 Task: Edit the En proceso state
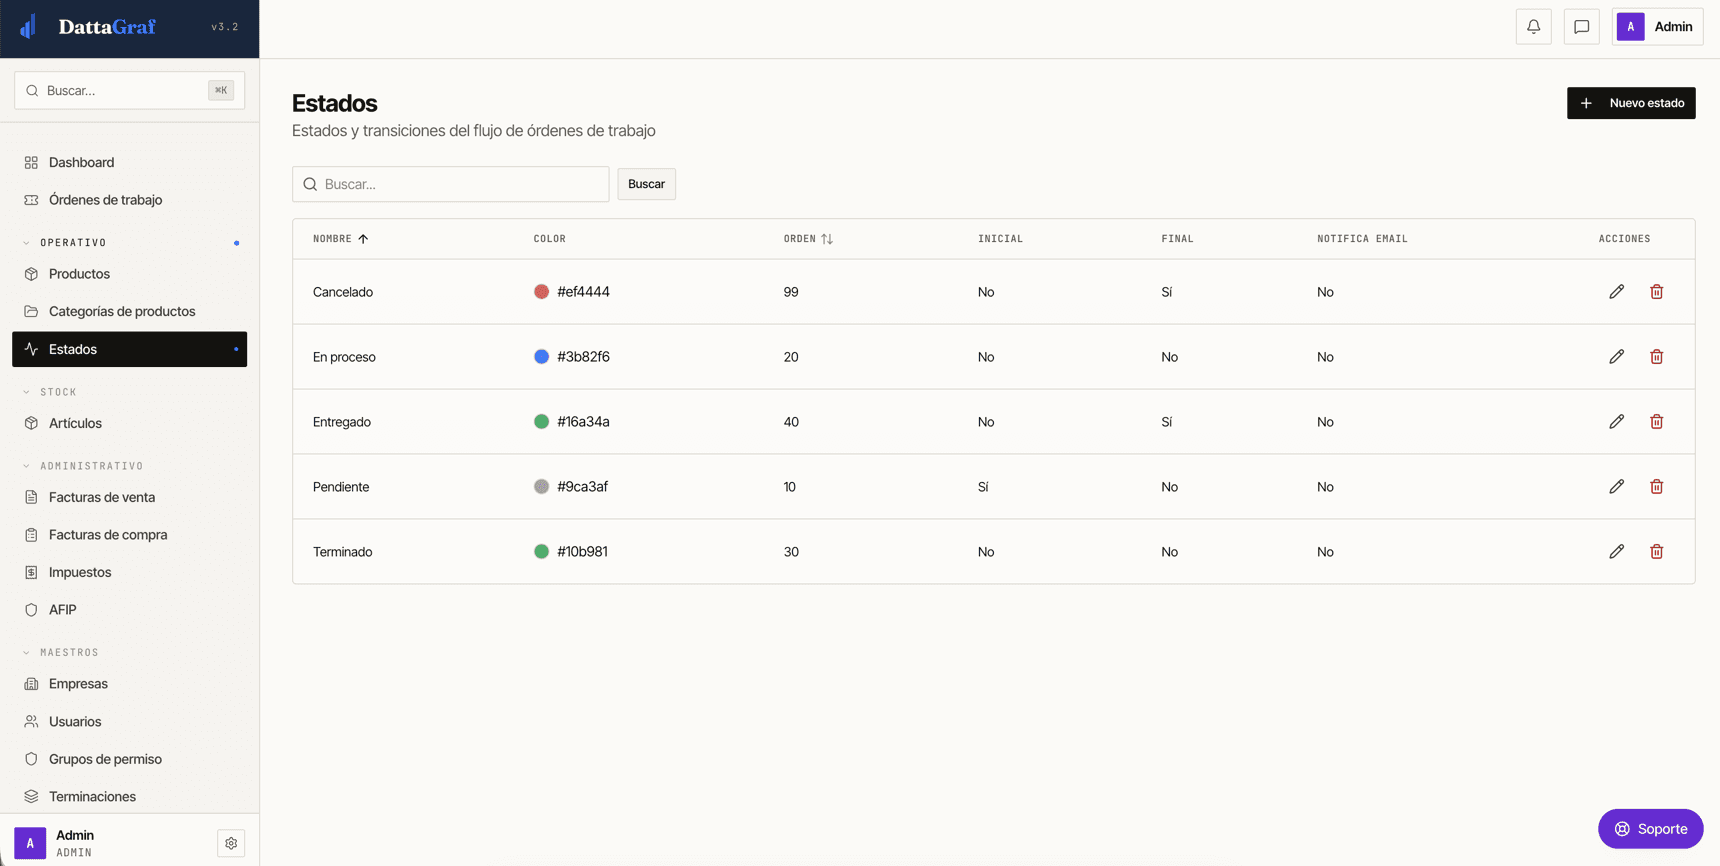(x=1616, y=357)
